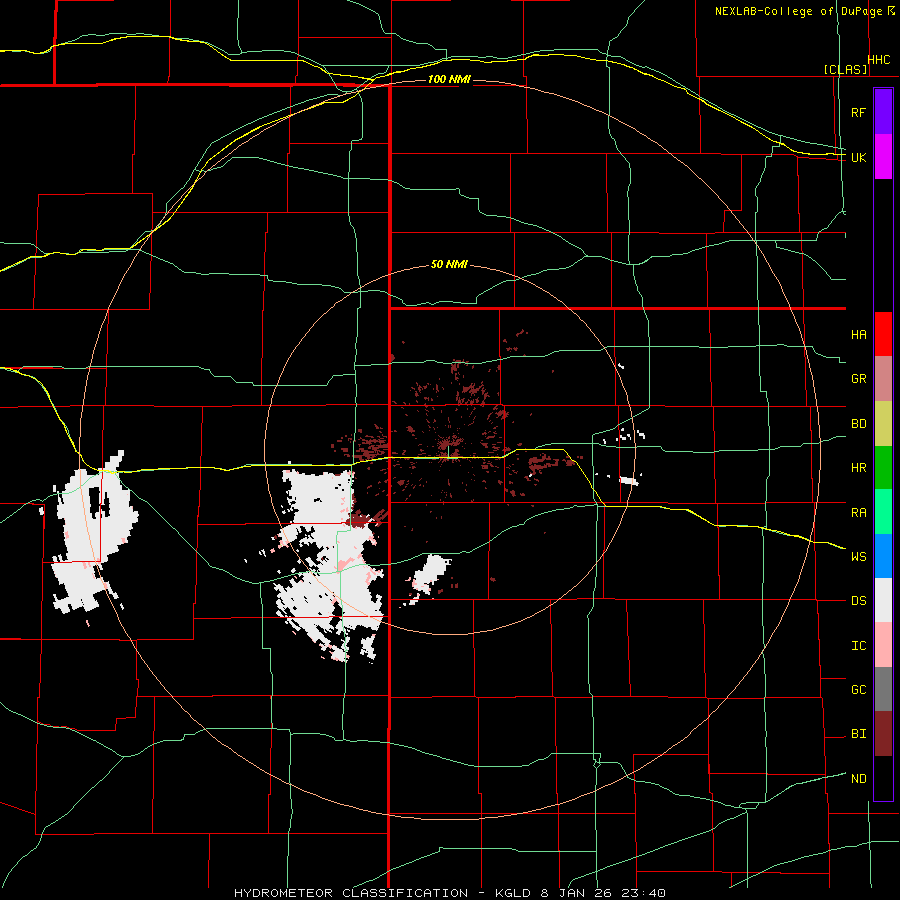Select the DS white legend swatch
This screenshot has height=900, width=900.
pyautogui.click(x=883, y=600)
